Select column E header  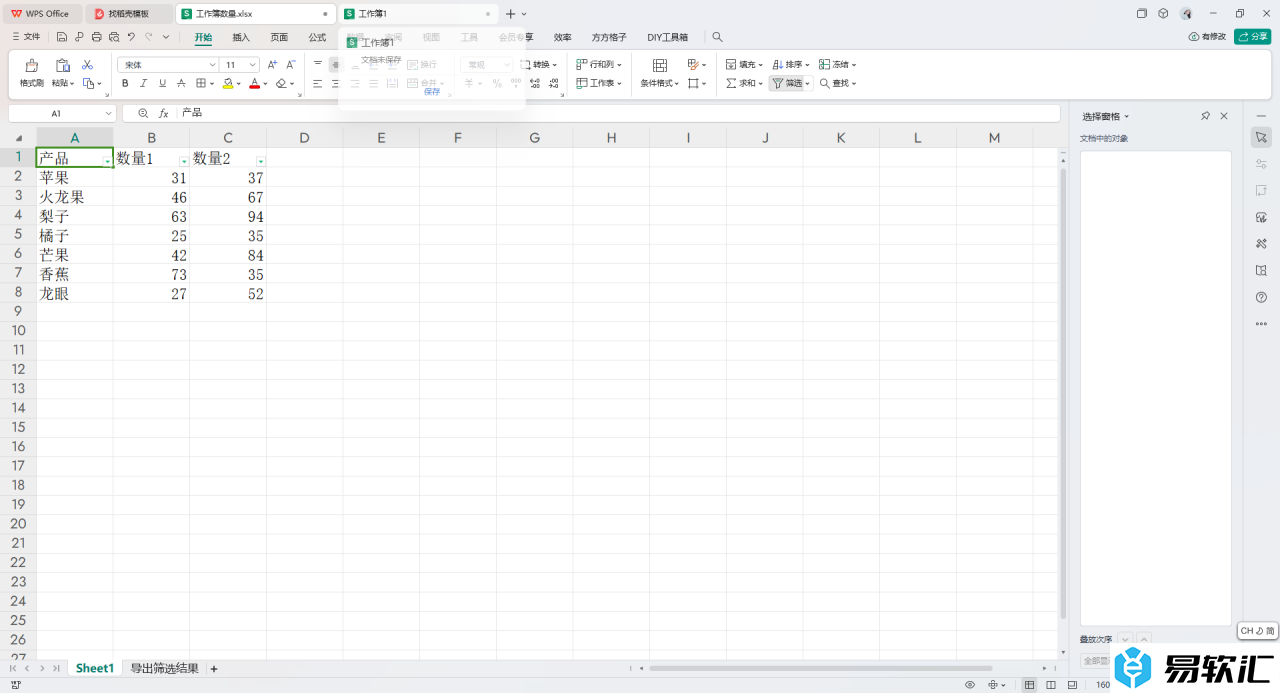pos(381,138)
